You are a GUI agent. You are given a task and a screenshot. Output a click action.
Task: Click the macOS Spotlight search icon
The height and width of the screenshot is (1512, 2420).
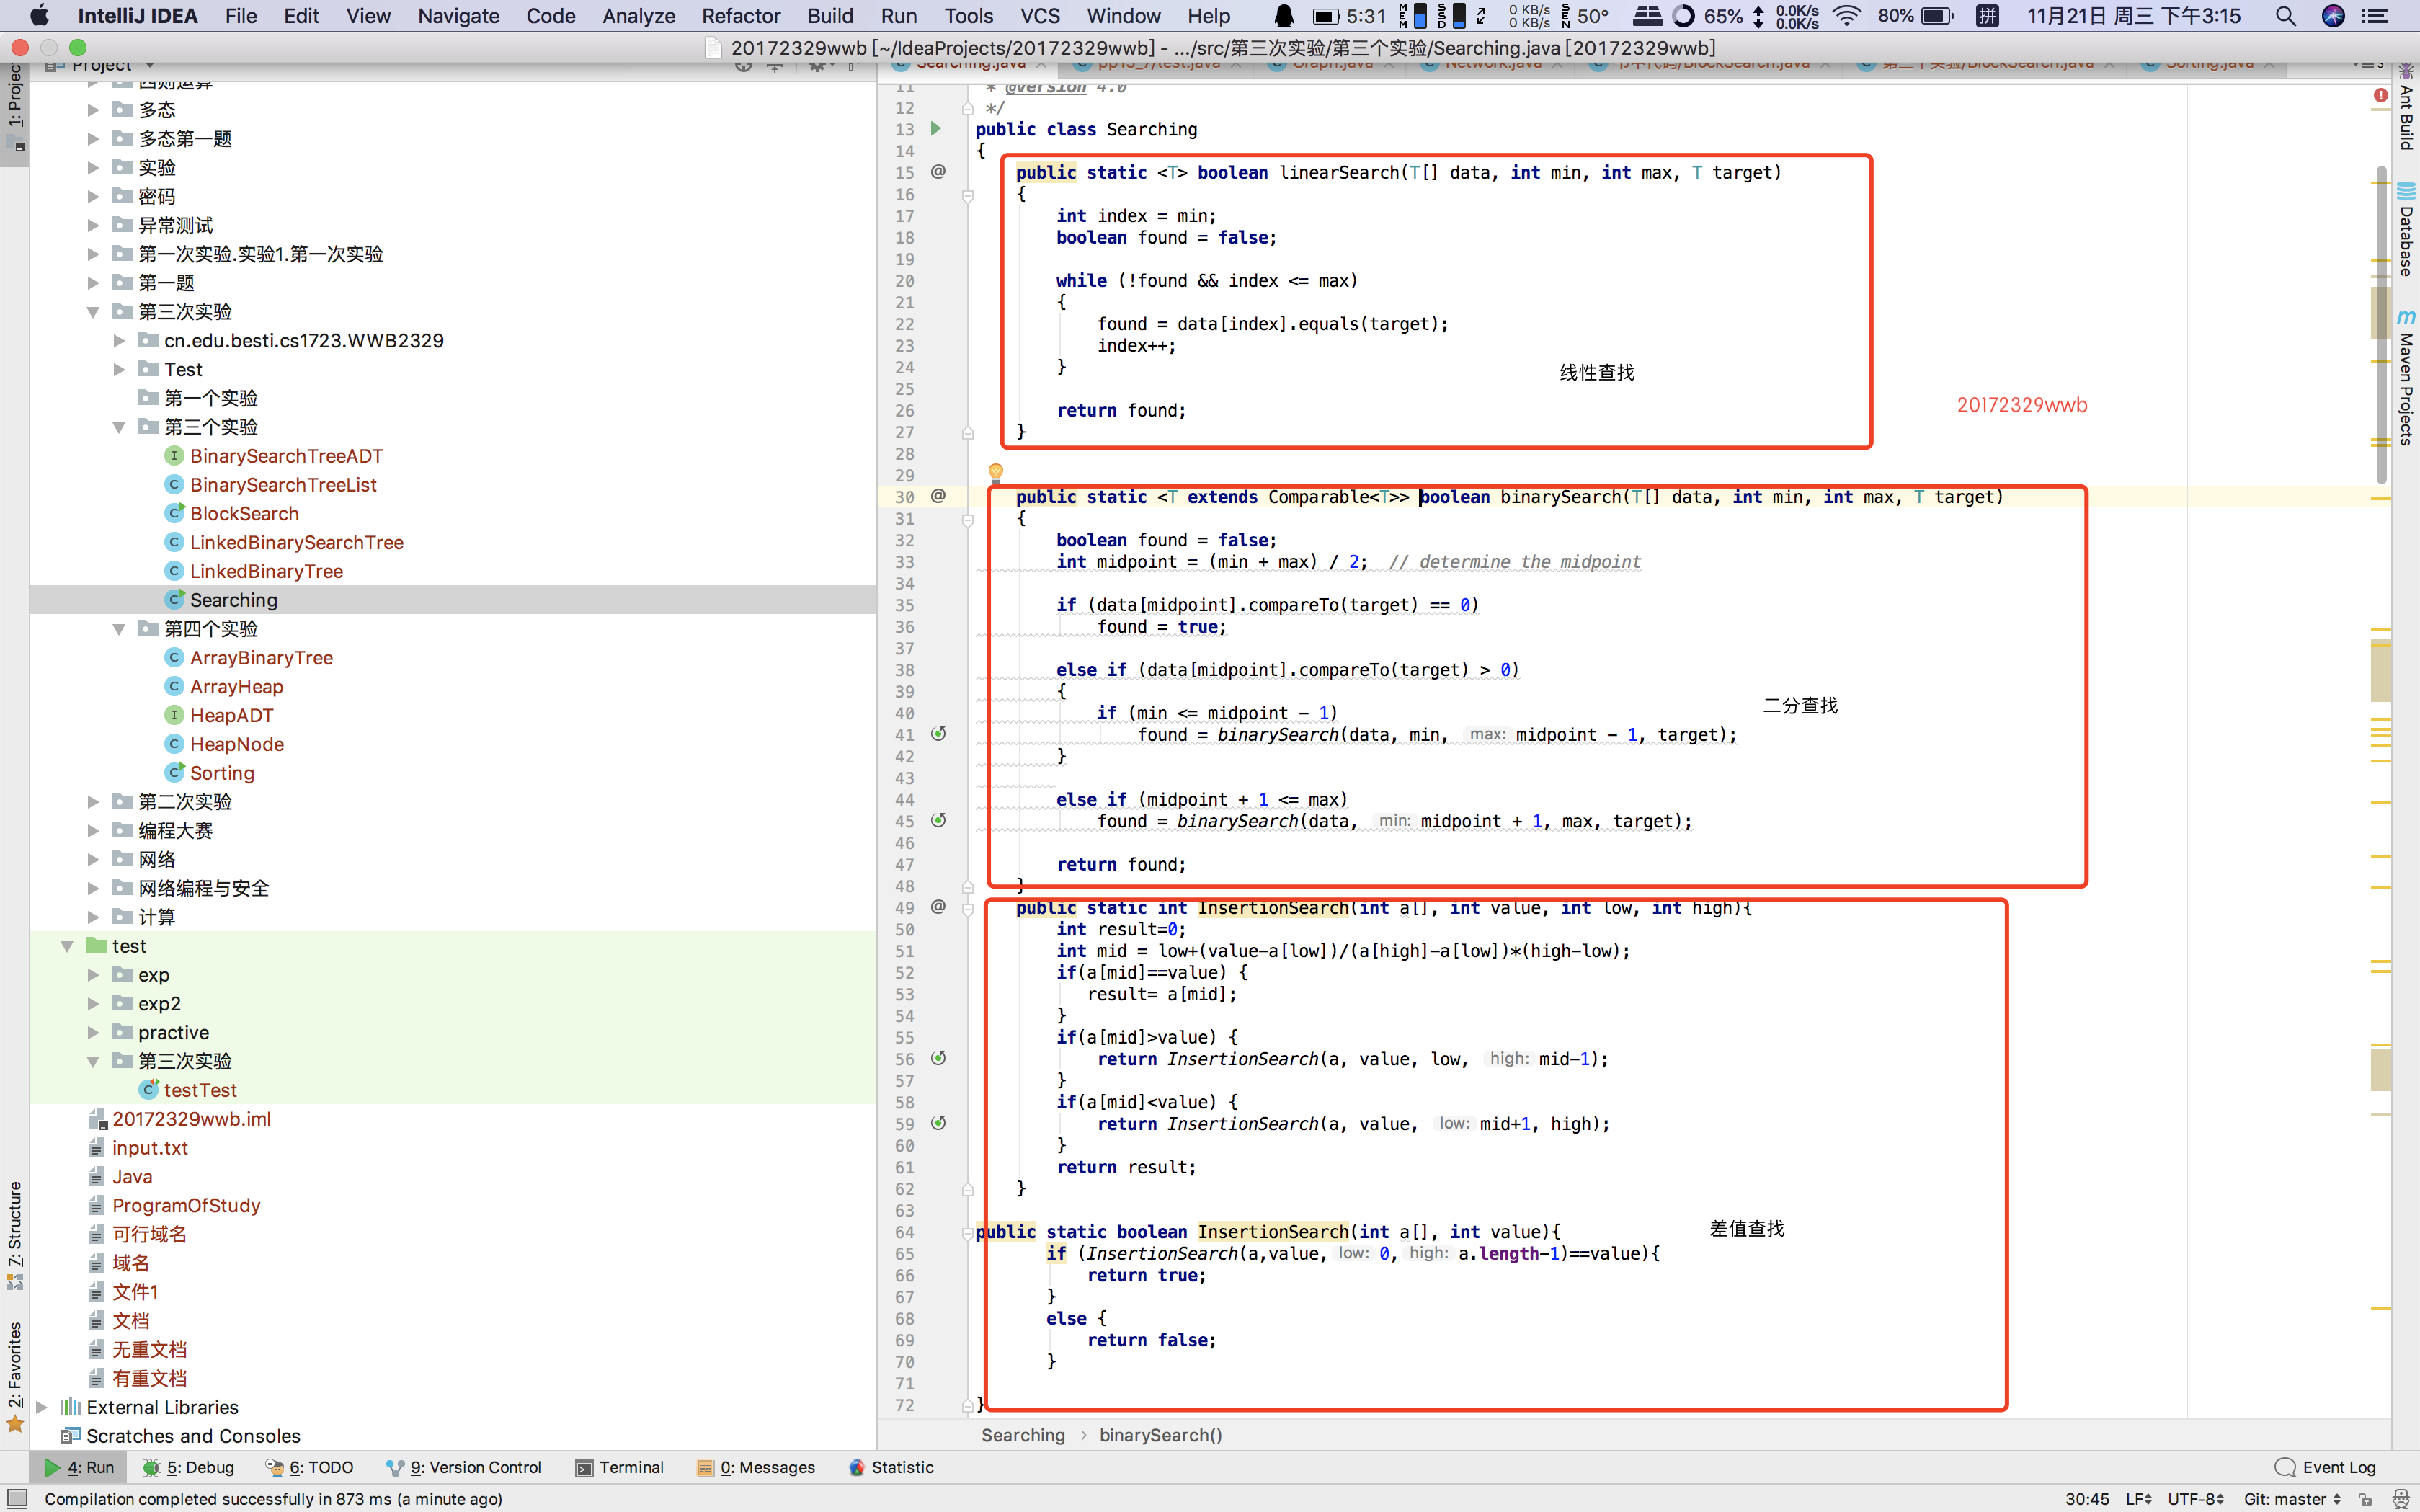click(2286, 16)
